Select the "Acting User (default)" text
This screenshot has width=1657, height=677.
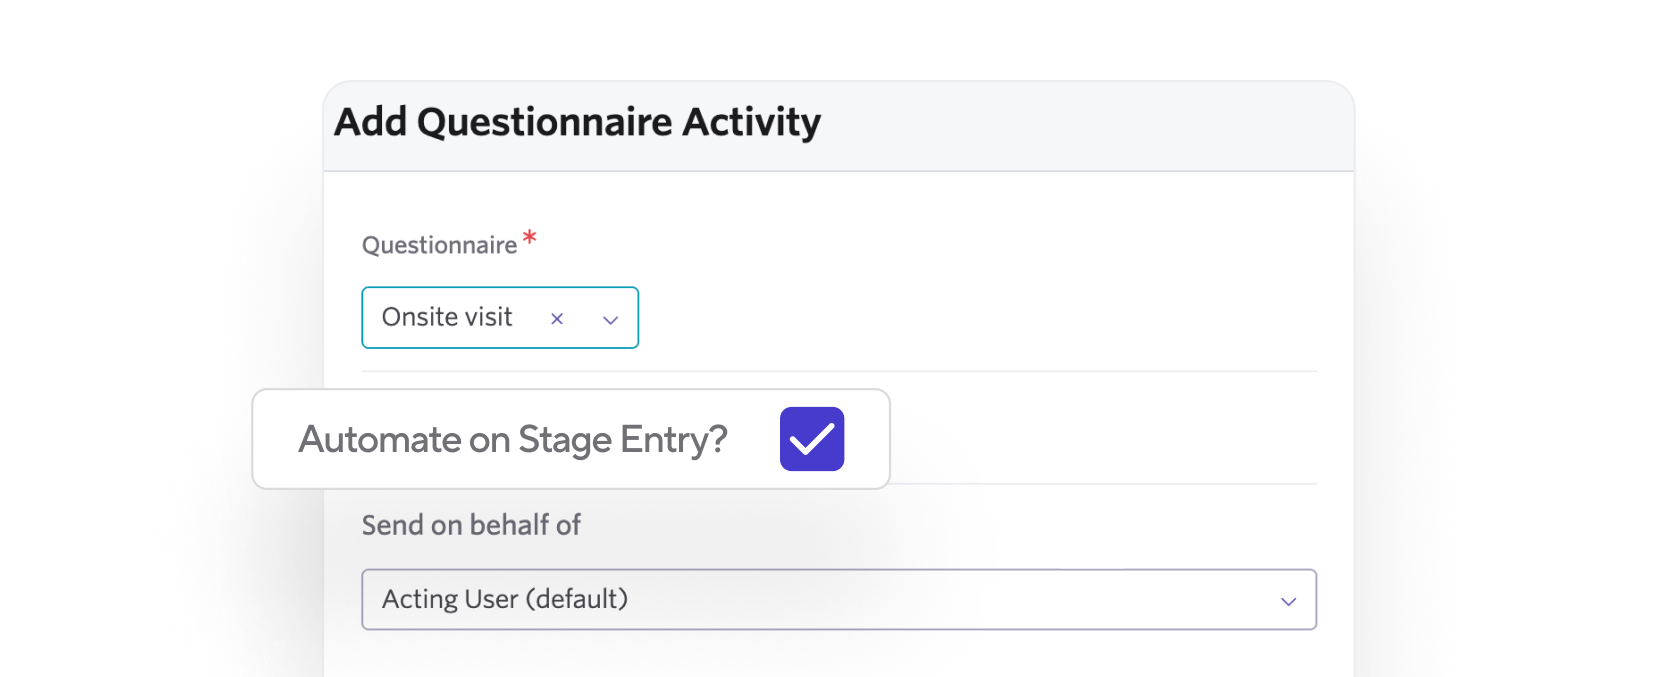(x=504, y=599)
